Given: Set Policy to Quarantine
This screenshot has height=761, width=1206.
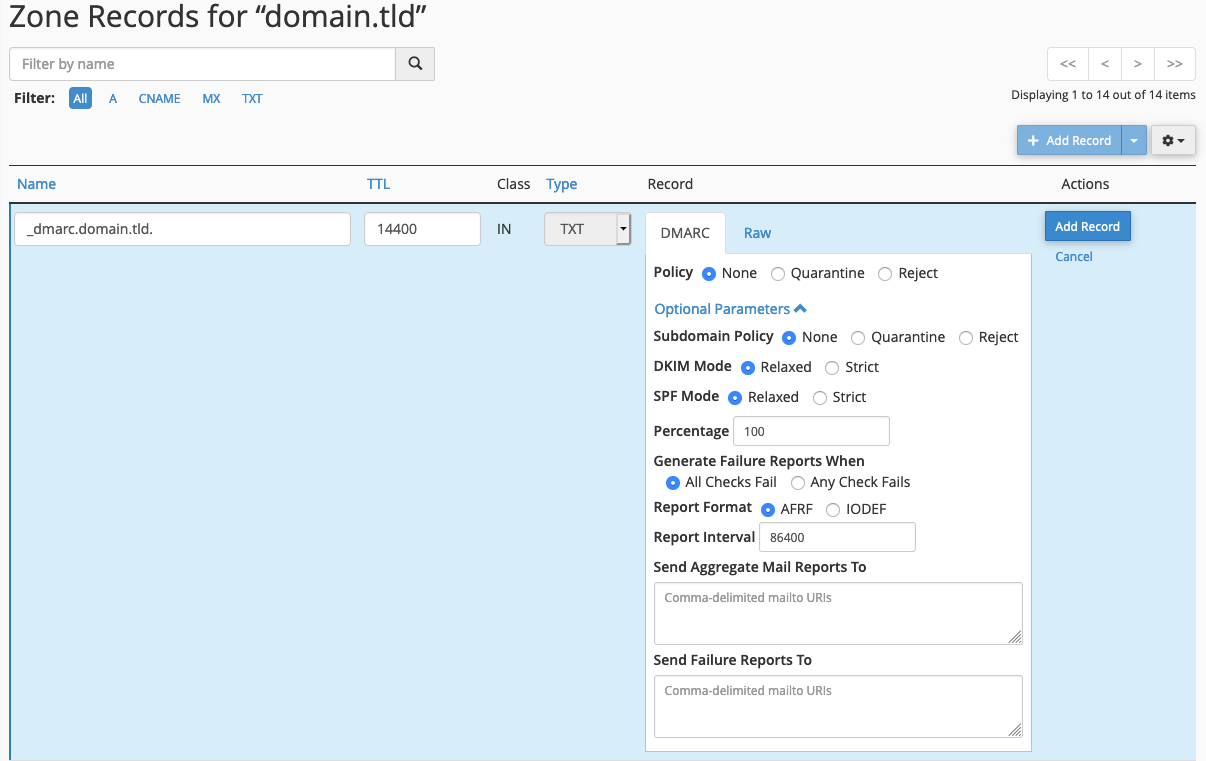Looking at the screenshot, I should [778, 274].
